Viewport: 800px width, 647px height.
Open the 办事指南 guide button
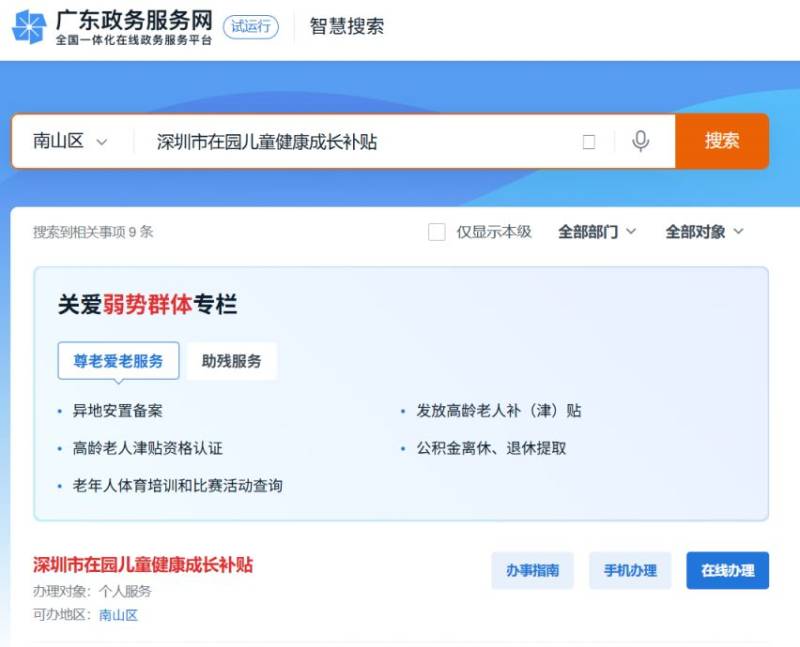pos(532,570)
